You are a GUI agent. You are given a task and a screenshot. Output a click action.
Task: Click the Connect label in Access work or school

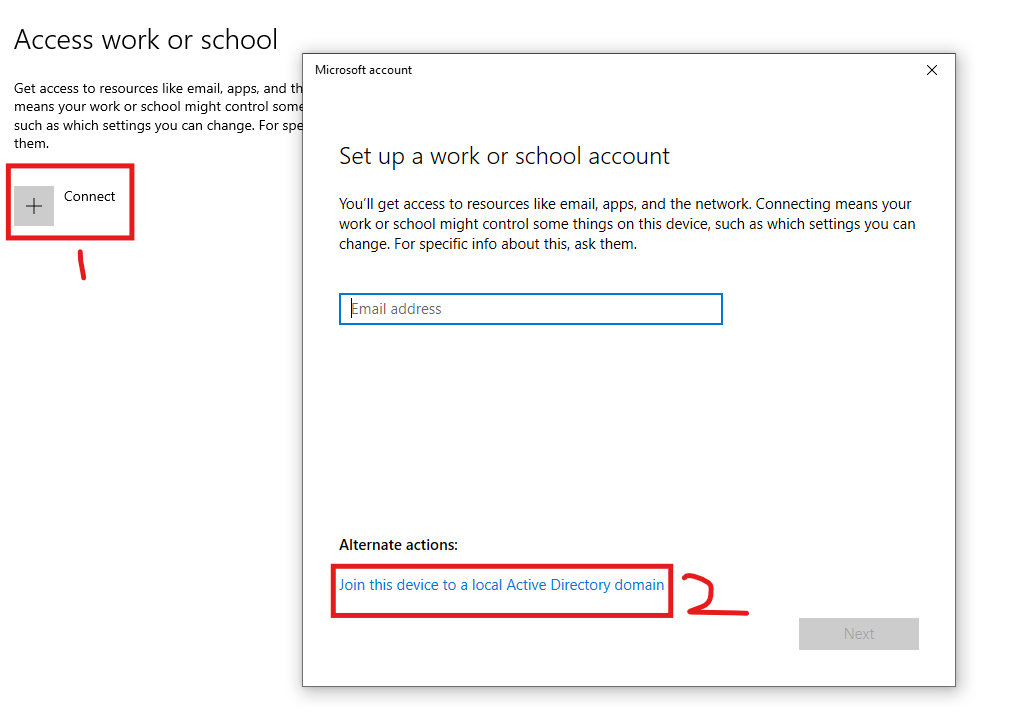coord(89,196)
